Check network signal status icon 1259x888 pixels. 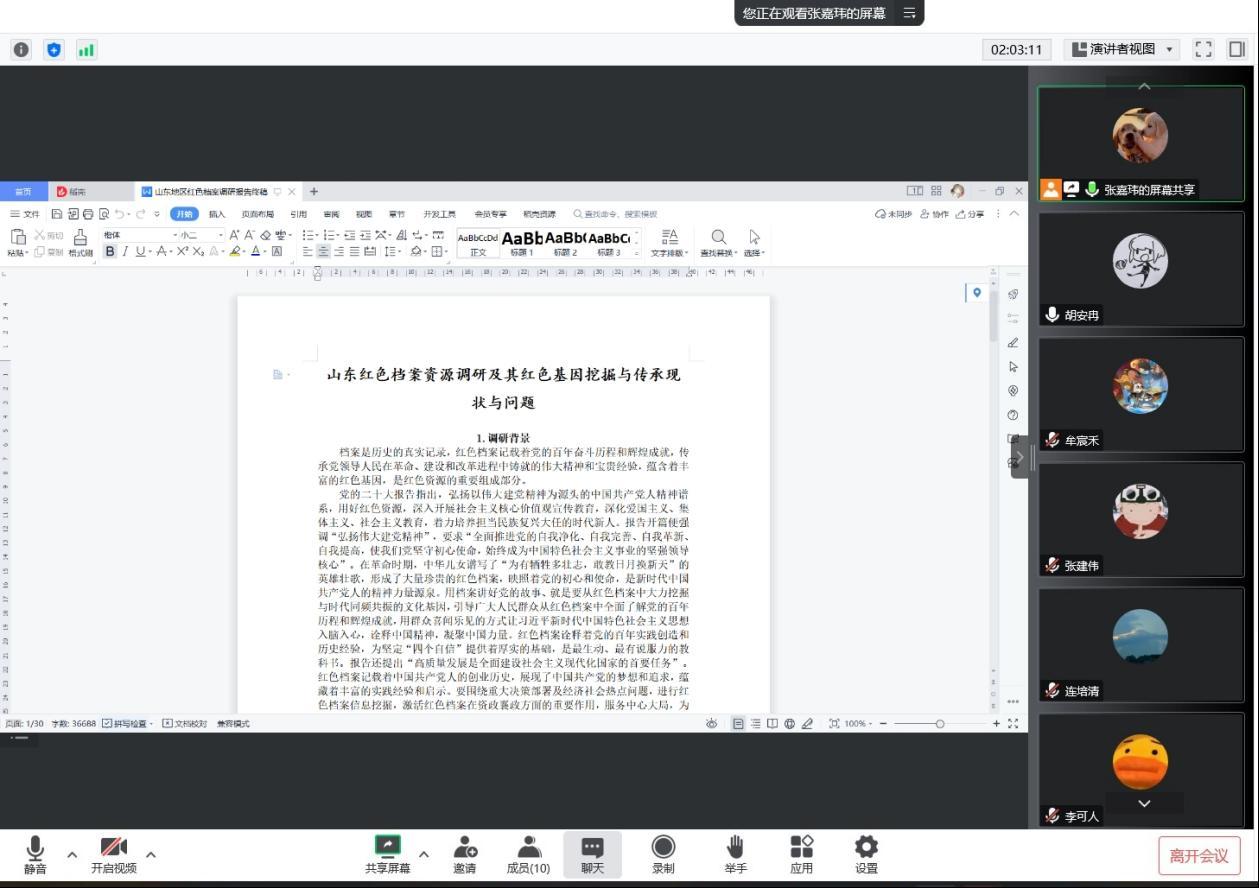(x=86, y=49)
